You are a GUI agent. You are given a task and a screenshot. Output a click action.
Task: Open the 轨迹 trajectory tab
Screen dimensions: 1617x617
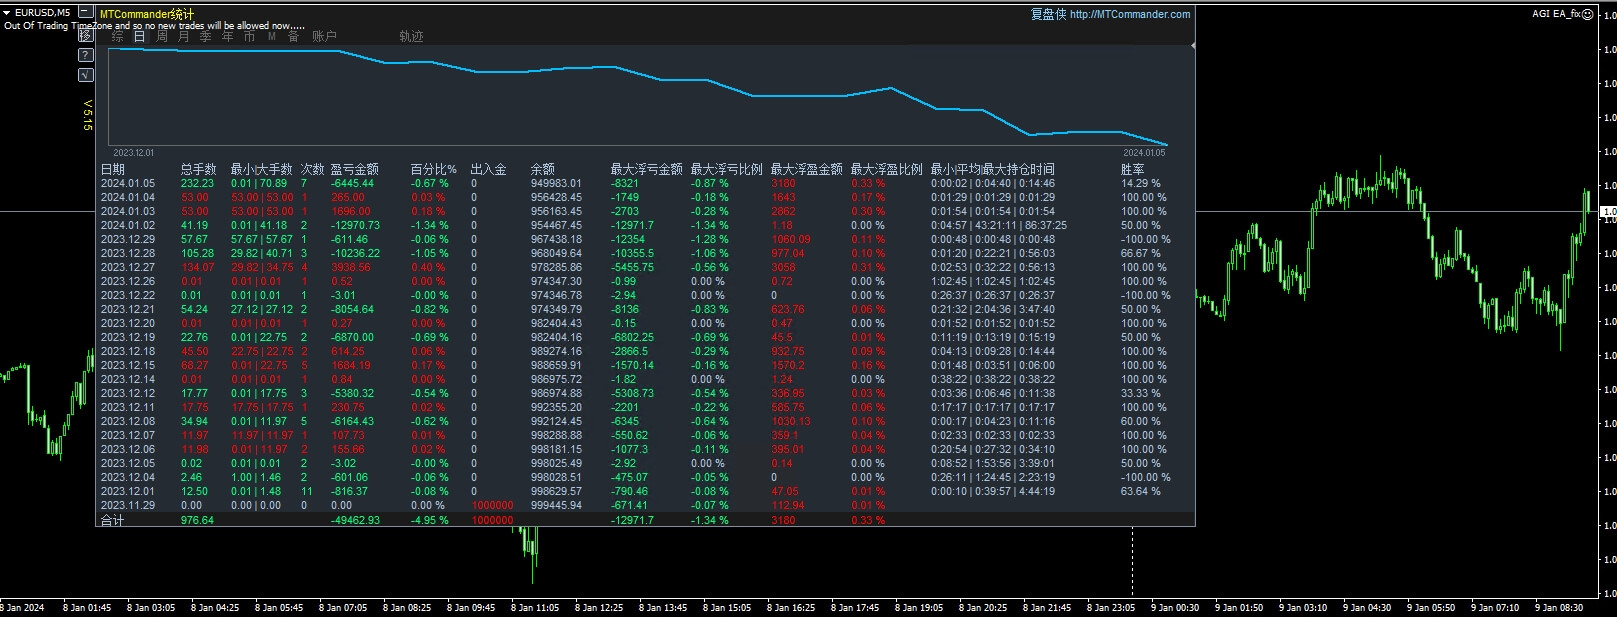411,36
